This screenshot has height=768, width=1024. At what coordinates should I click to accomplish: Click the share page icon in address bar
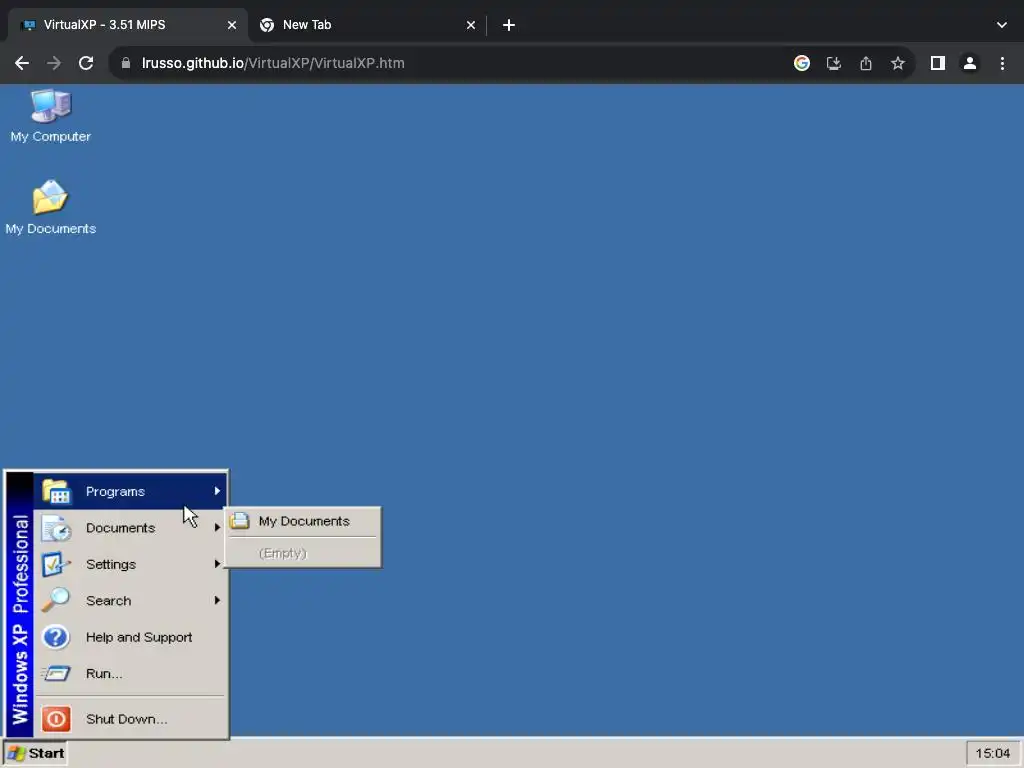click(866, 63)
